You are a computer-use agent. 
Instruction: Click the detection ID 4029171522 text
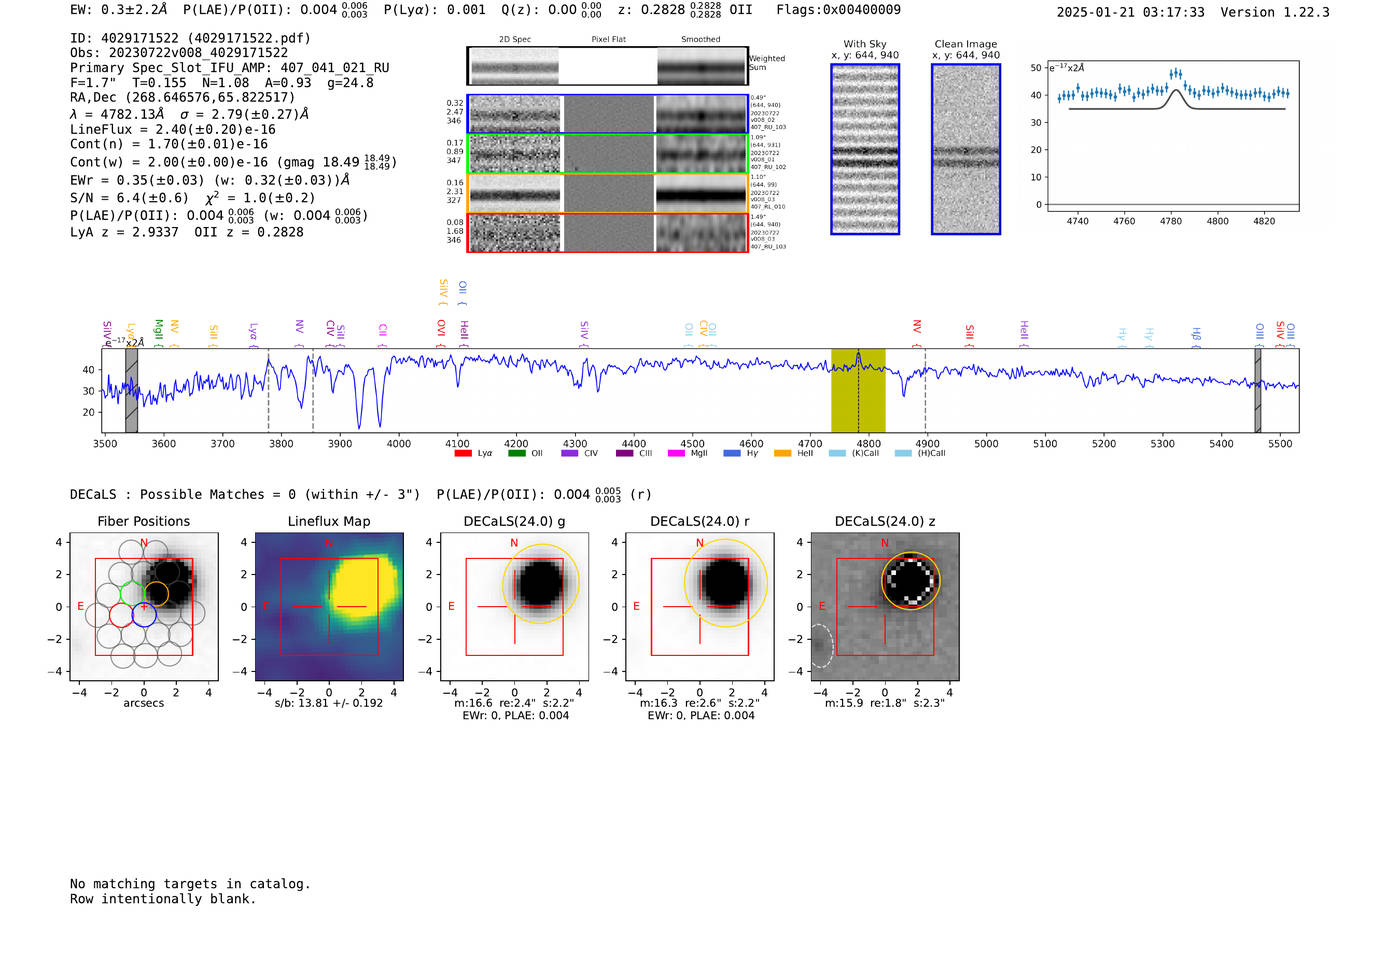[190, 38]
